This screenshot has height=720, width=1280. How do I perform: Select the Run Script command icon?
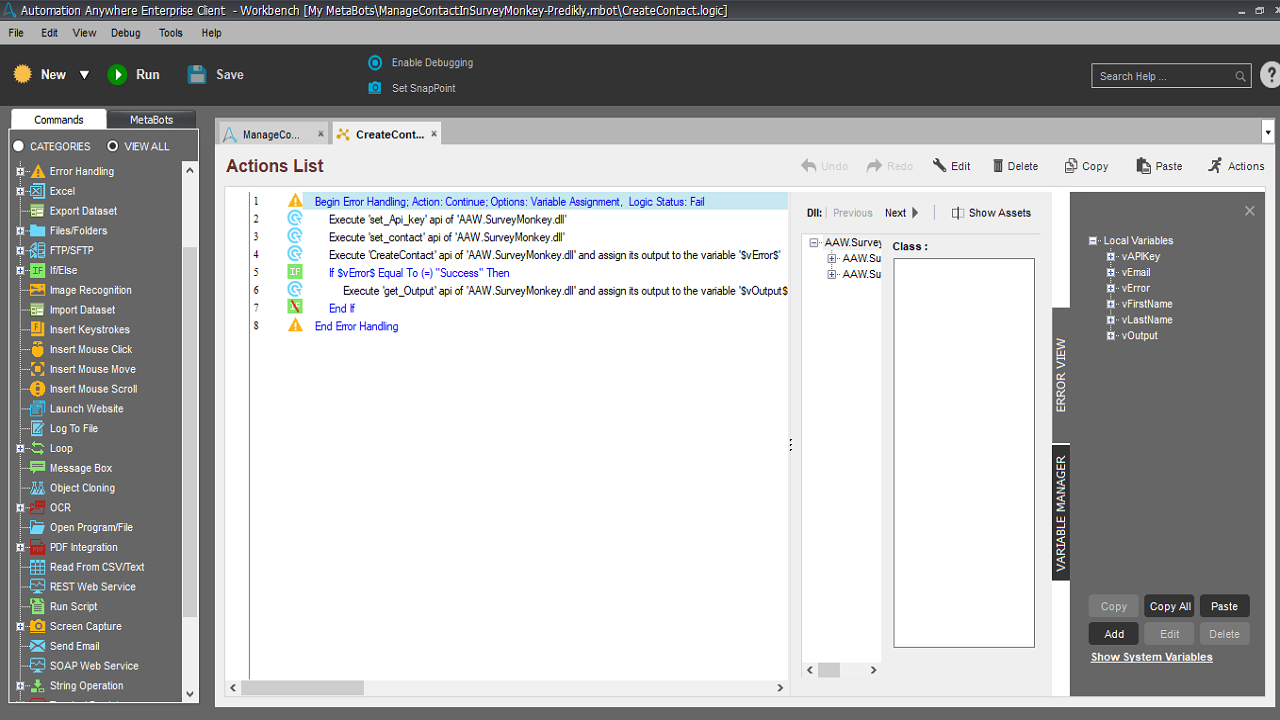(x=37, y=607)
